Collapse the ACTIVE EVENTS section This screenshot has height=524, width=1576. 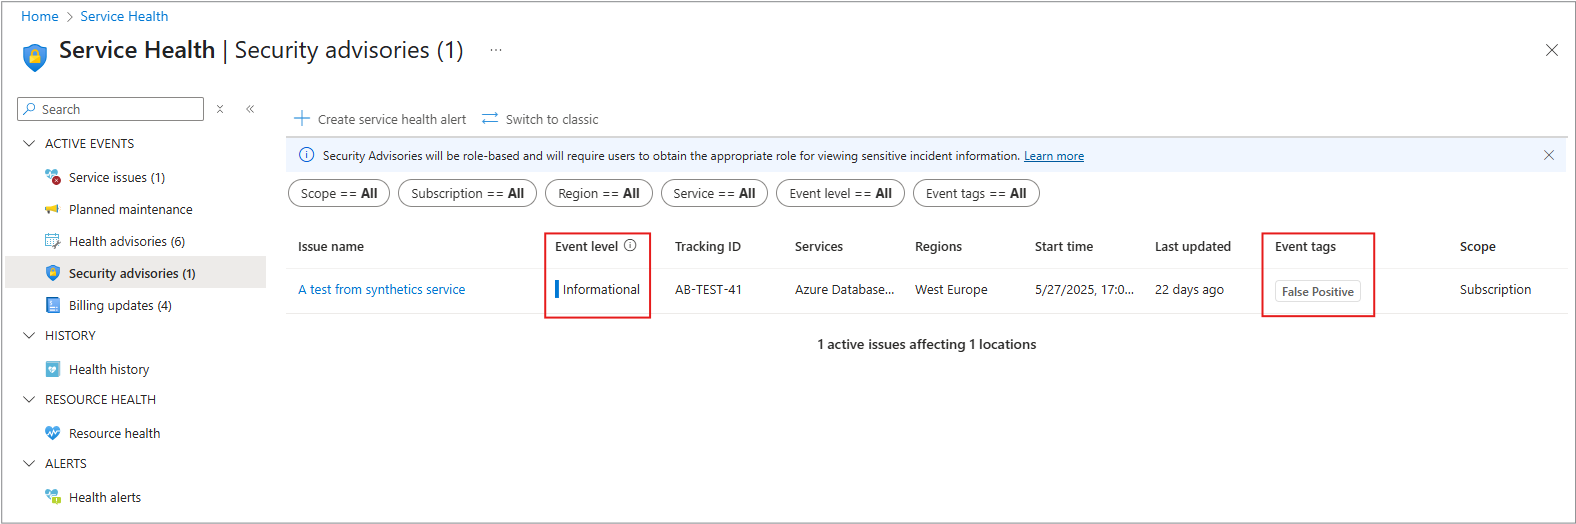pyautogui.click(x=29, y=143)
